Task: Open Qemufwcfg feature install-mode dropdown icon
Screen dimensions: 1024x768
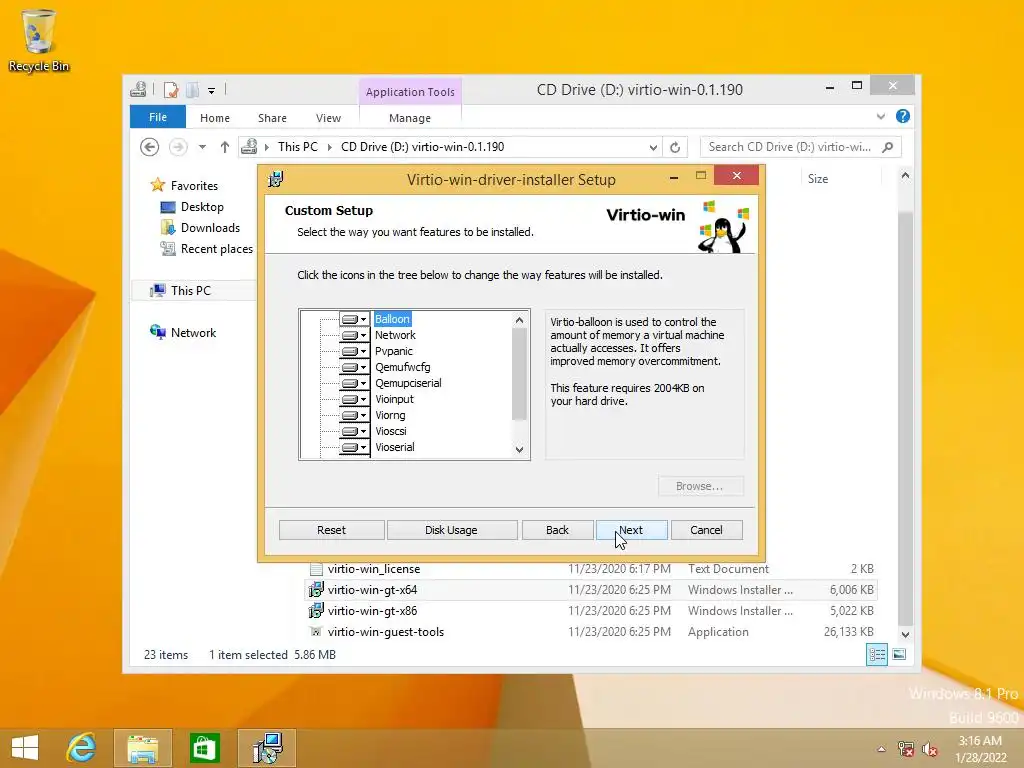Action: coord(354,367)
